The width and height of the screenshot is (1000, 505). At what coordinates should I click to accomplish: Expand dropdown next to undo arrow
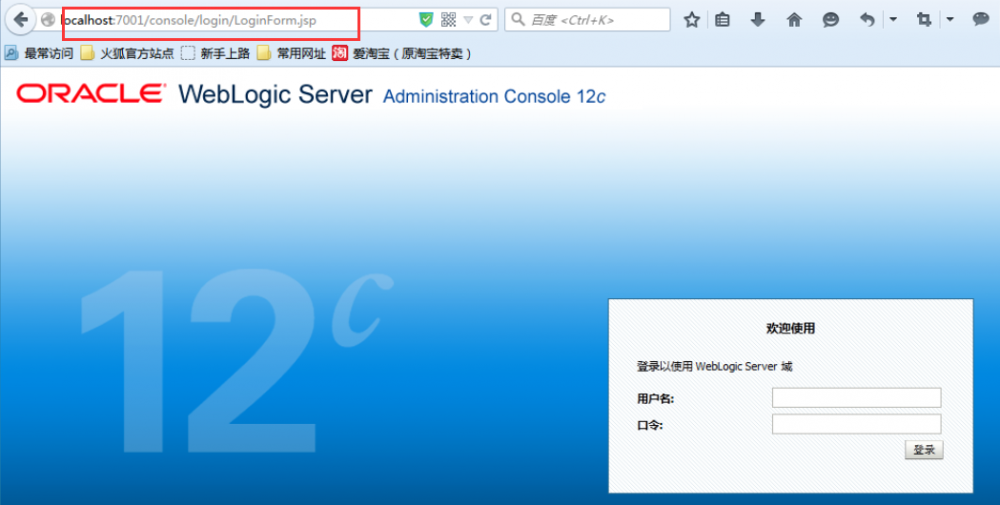coord(893,20)
